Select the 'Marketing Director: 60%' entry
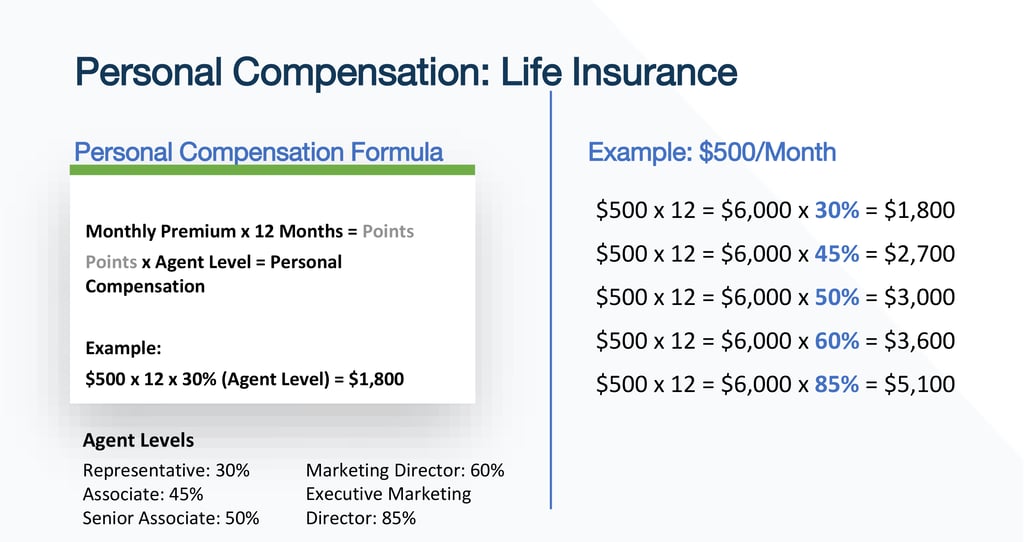Viewport: 1024px width, 542px height. point(405,470)
